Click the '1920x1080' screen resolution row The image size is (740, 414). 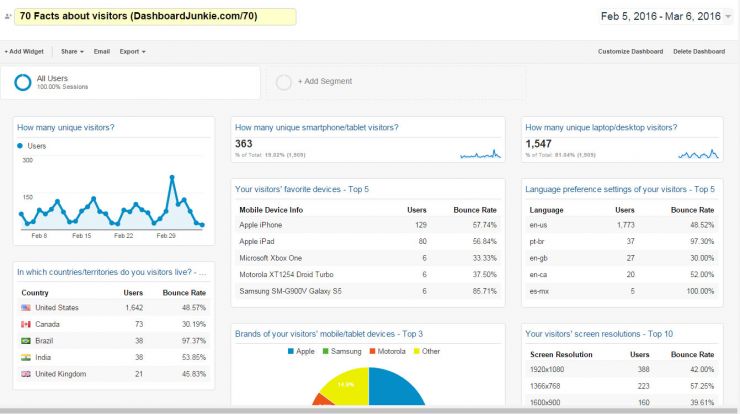pos(622,370)
